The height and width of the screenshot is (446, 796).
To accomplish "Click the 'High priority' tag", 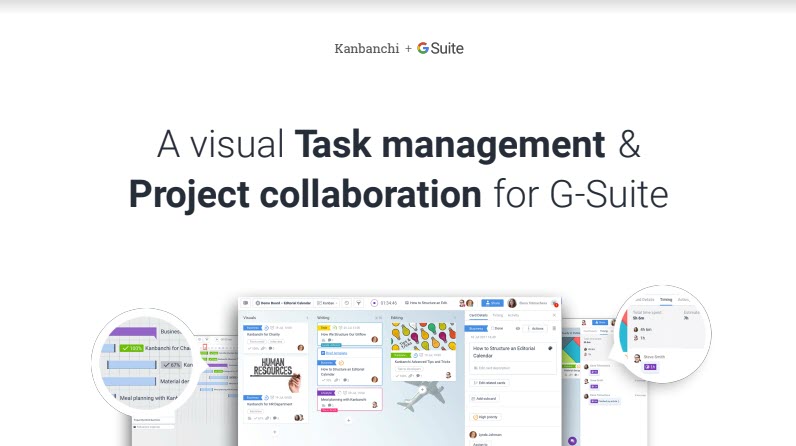I will [x=485, y=417].
